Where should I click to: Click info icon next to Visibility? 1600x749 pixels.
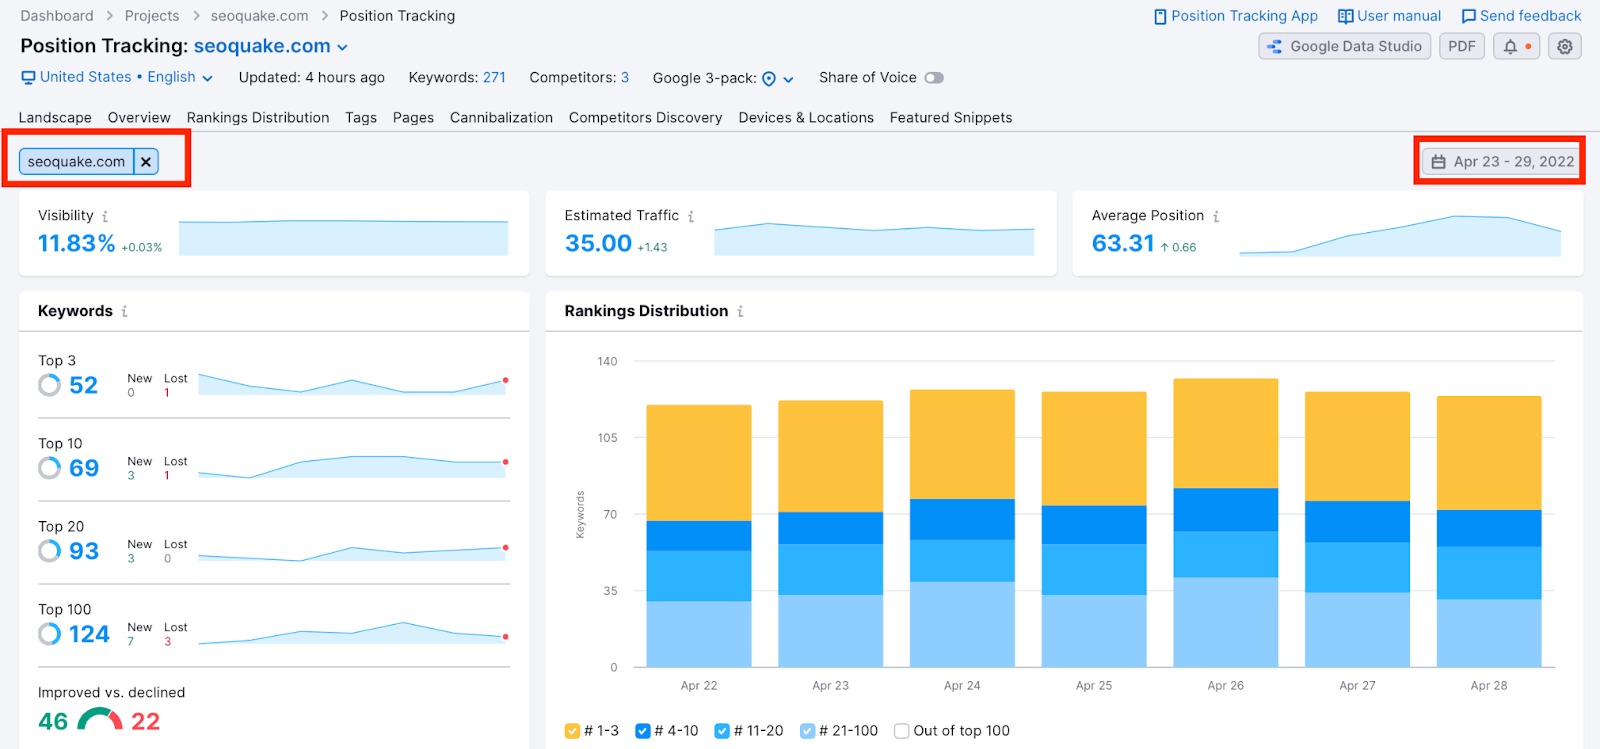click(x=105, y=216)
